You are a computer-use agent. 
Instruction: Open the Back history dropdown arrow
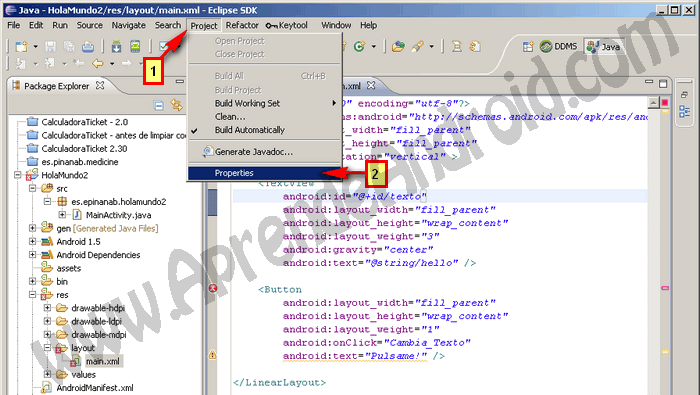[112, 64]
